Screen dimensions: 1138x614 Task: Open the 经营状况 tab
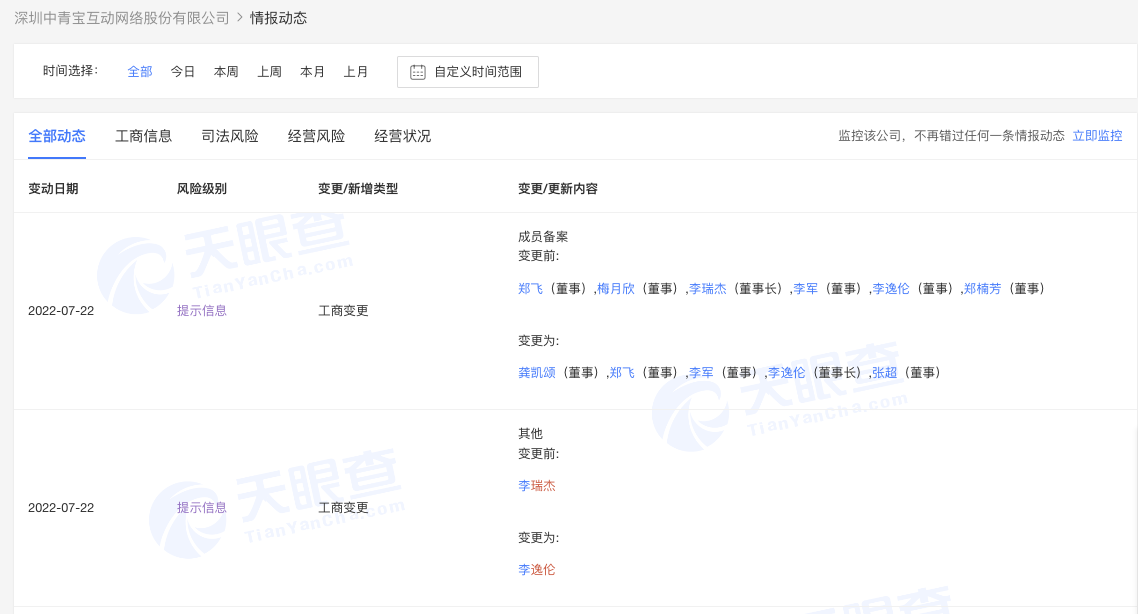click(403, 136)
